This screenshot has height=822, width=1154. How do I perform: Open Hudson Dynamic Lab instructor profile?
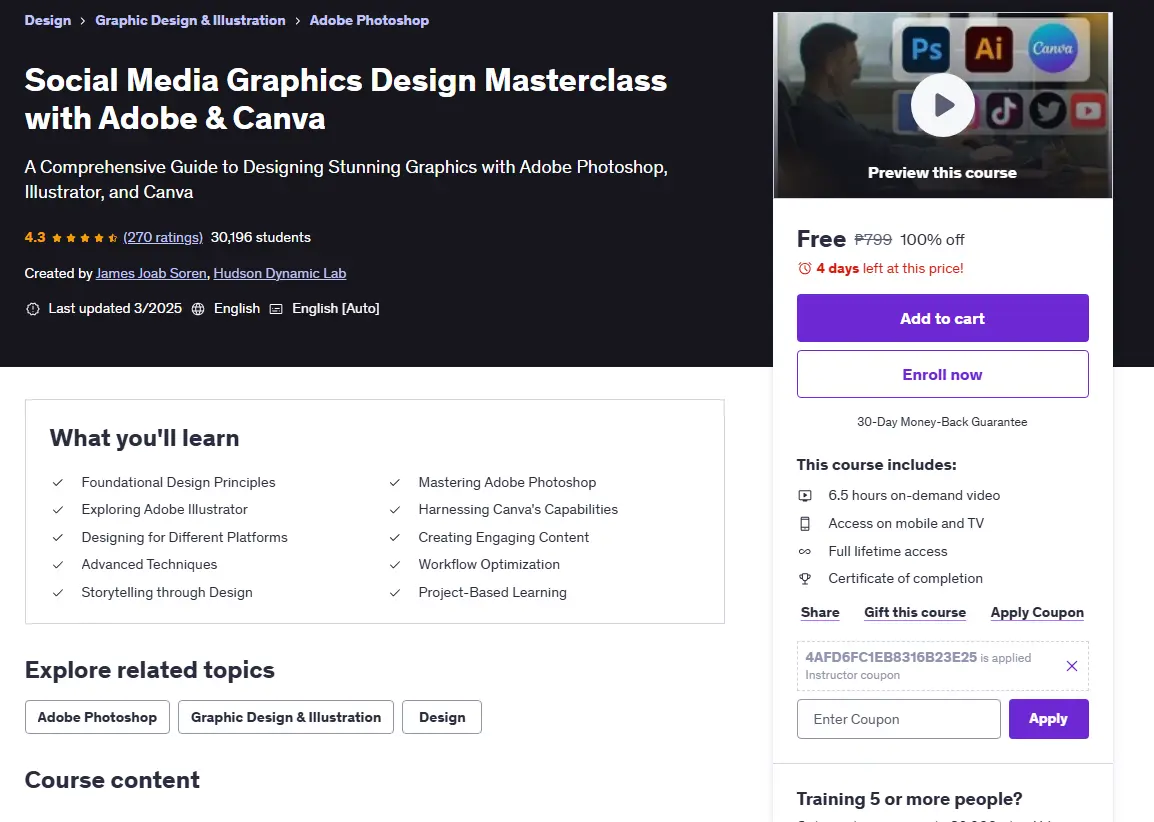tap(280, 274)
